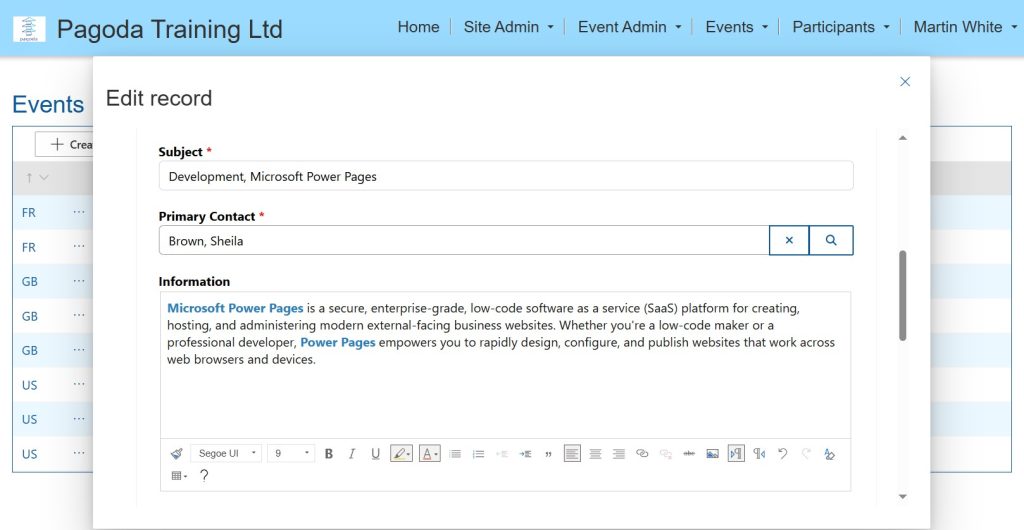Open the Segoe UI font dropdown
Screen dimensions: 1024x530
[226, 454]
